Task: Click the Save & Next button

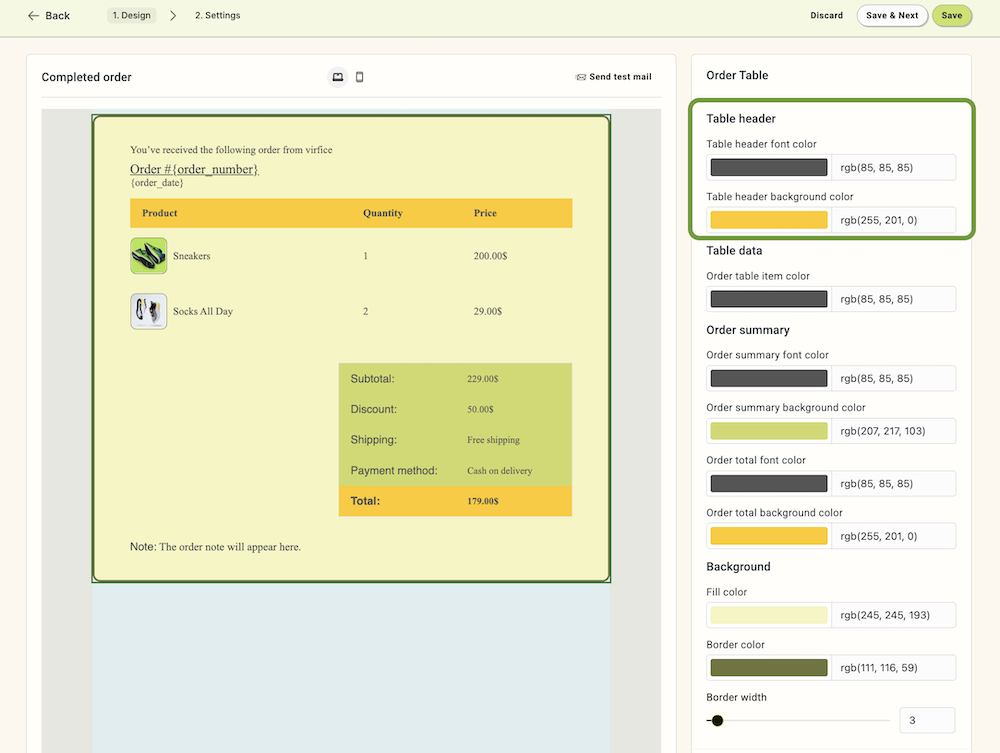Action: 892,15
